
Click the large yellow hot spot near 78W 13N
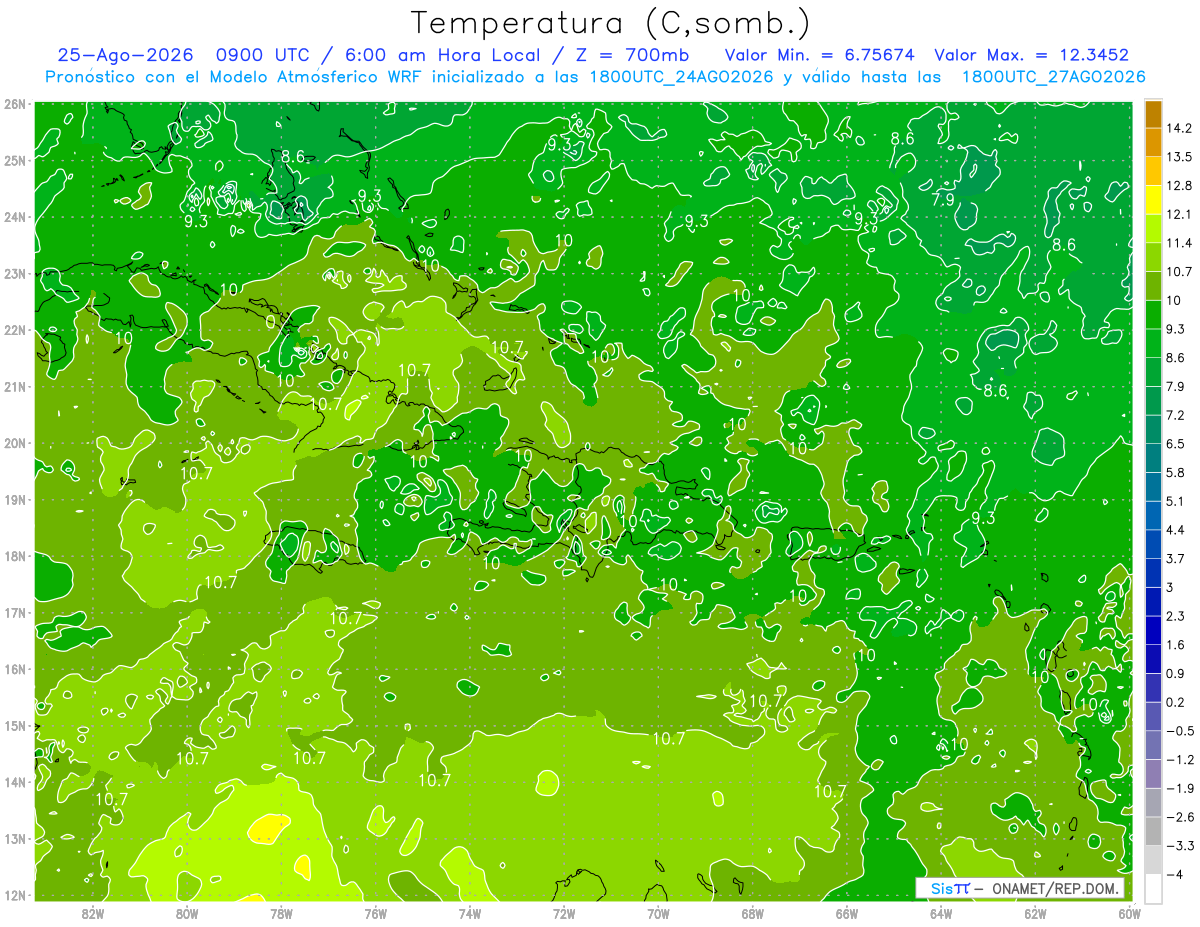click(x=268, y=828)
